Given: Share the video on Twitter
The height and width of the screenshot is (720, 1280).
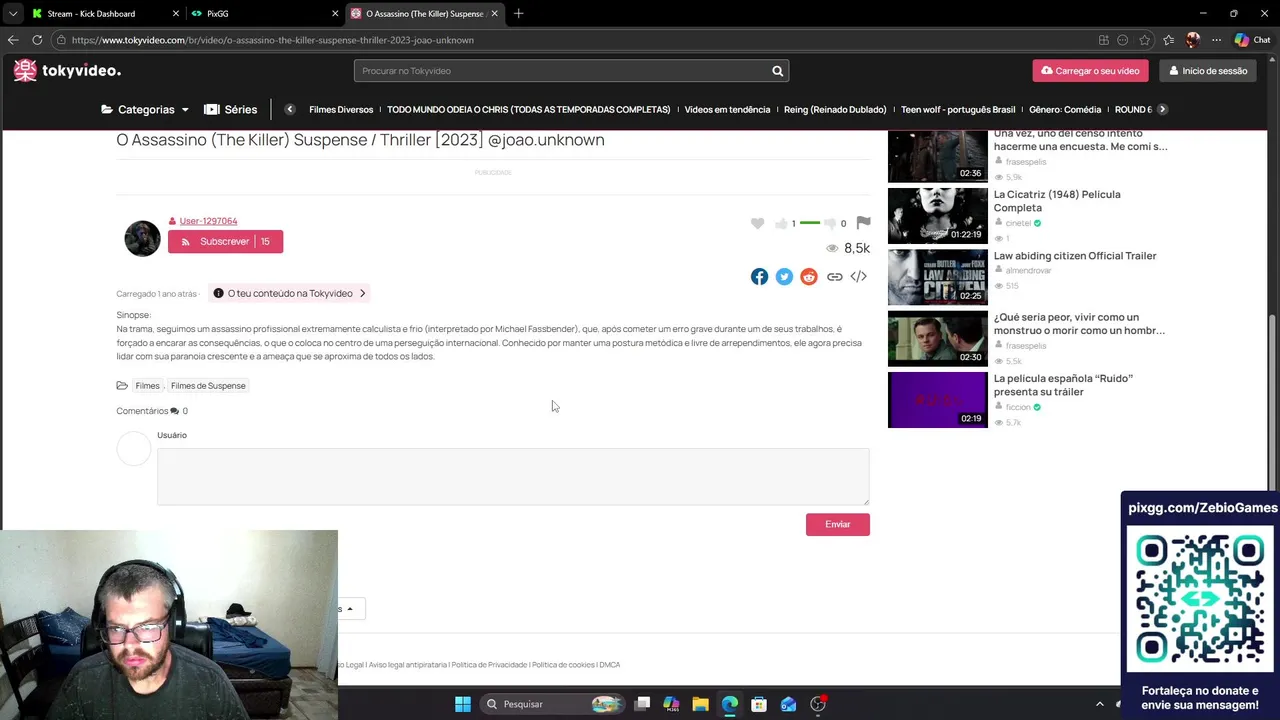Looking at the screenshot, I should coord(784,277).
